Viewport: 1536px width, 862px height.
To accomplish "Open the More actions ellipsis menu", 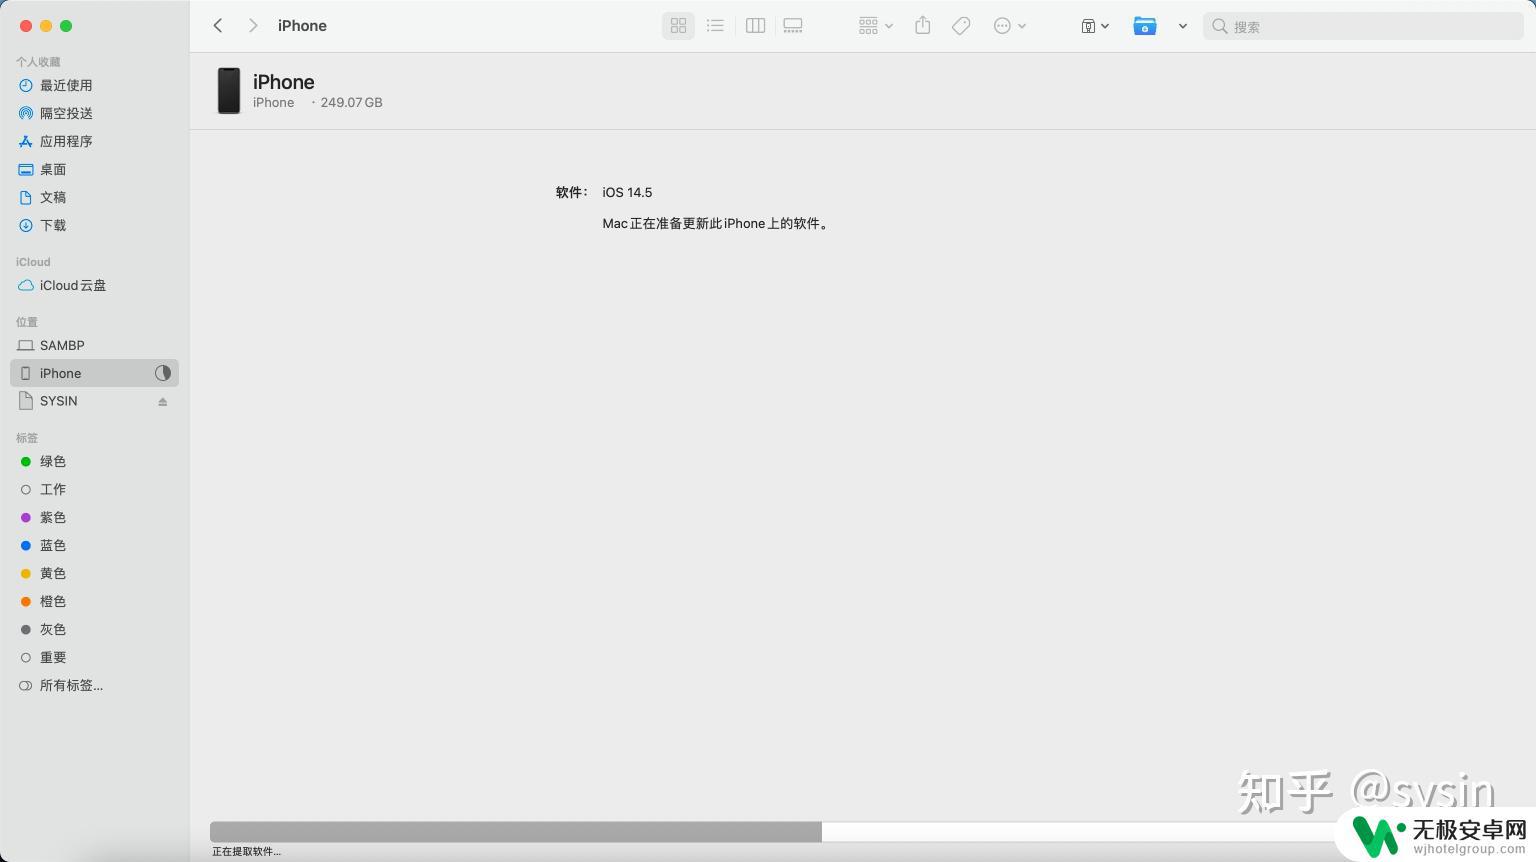I will 1010,26.
